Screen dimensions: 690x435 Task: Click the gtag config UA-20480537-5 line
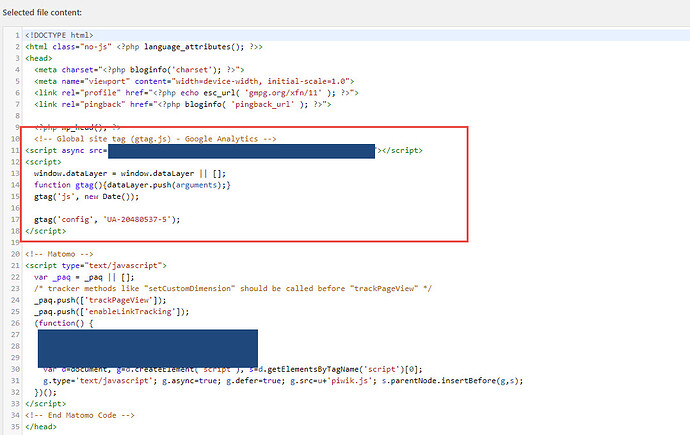click(107, 219)
